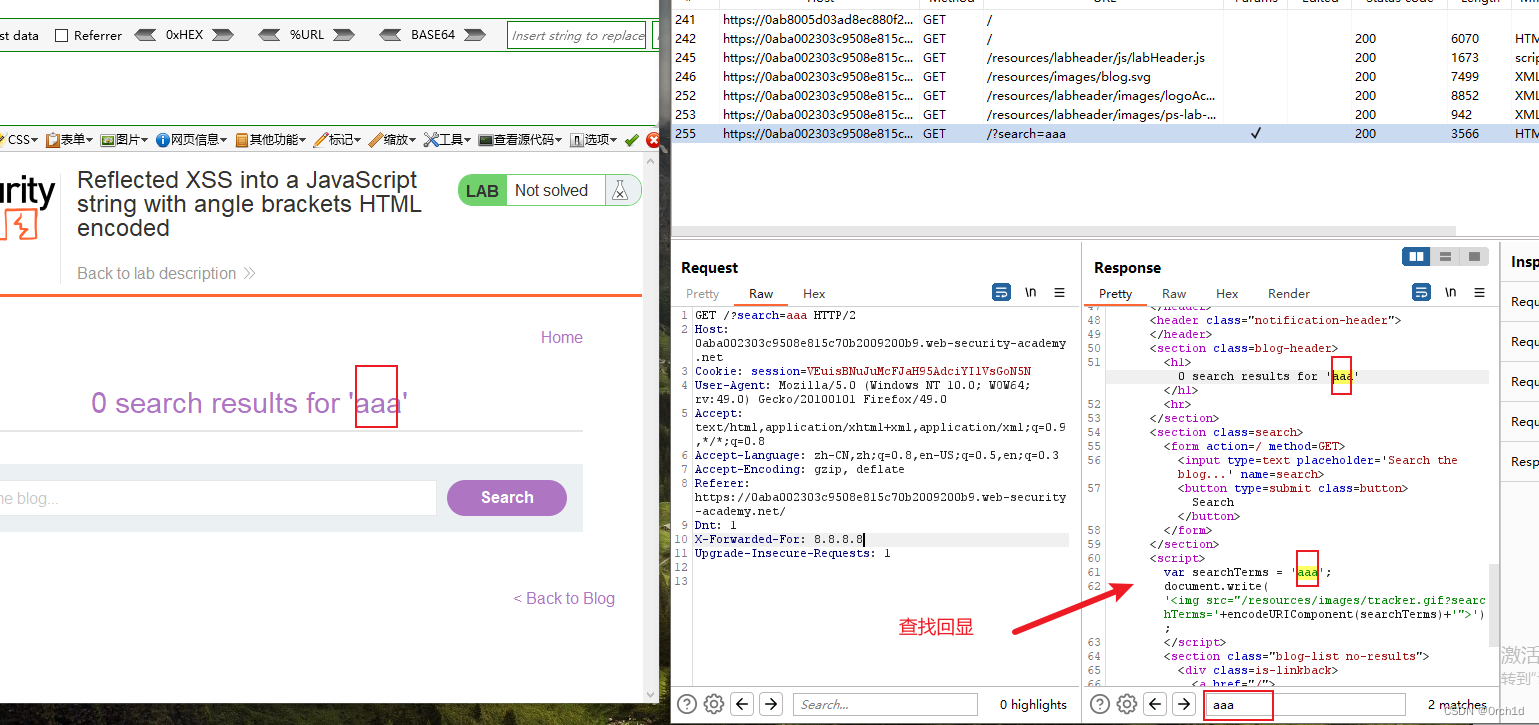The image size is (1539, 725).
Task: Switch Response view to Render tab
Action: (1289, 294)
